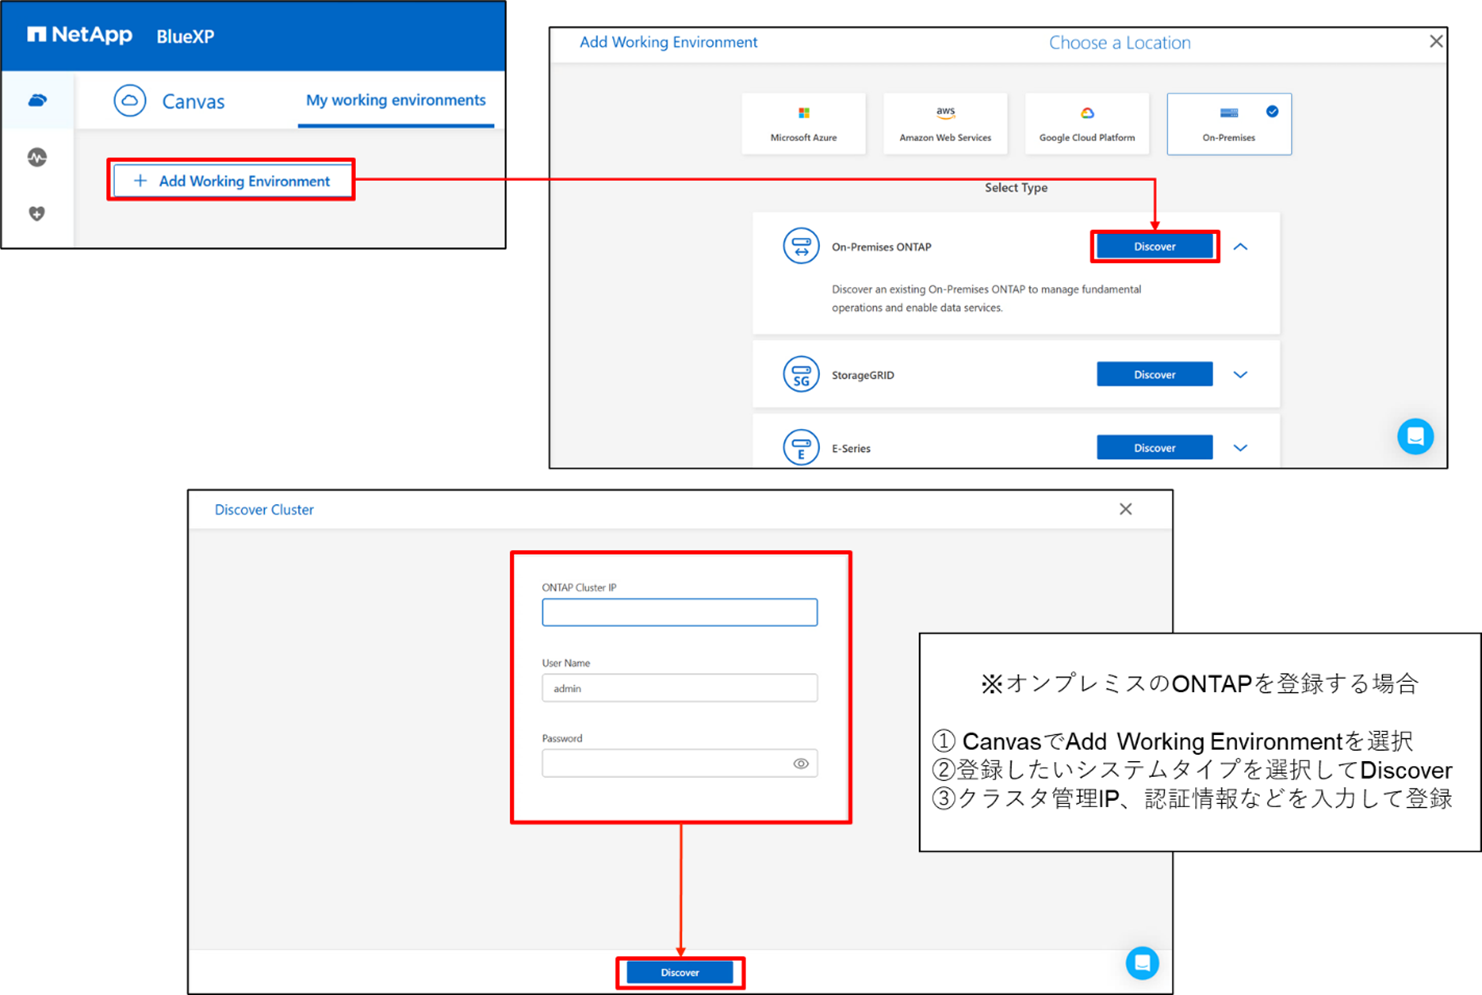Toggle password visibility eye icon
This screenshot has height=995, width=1482.
point(801,764)
